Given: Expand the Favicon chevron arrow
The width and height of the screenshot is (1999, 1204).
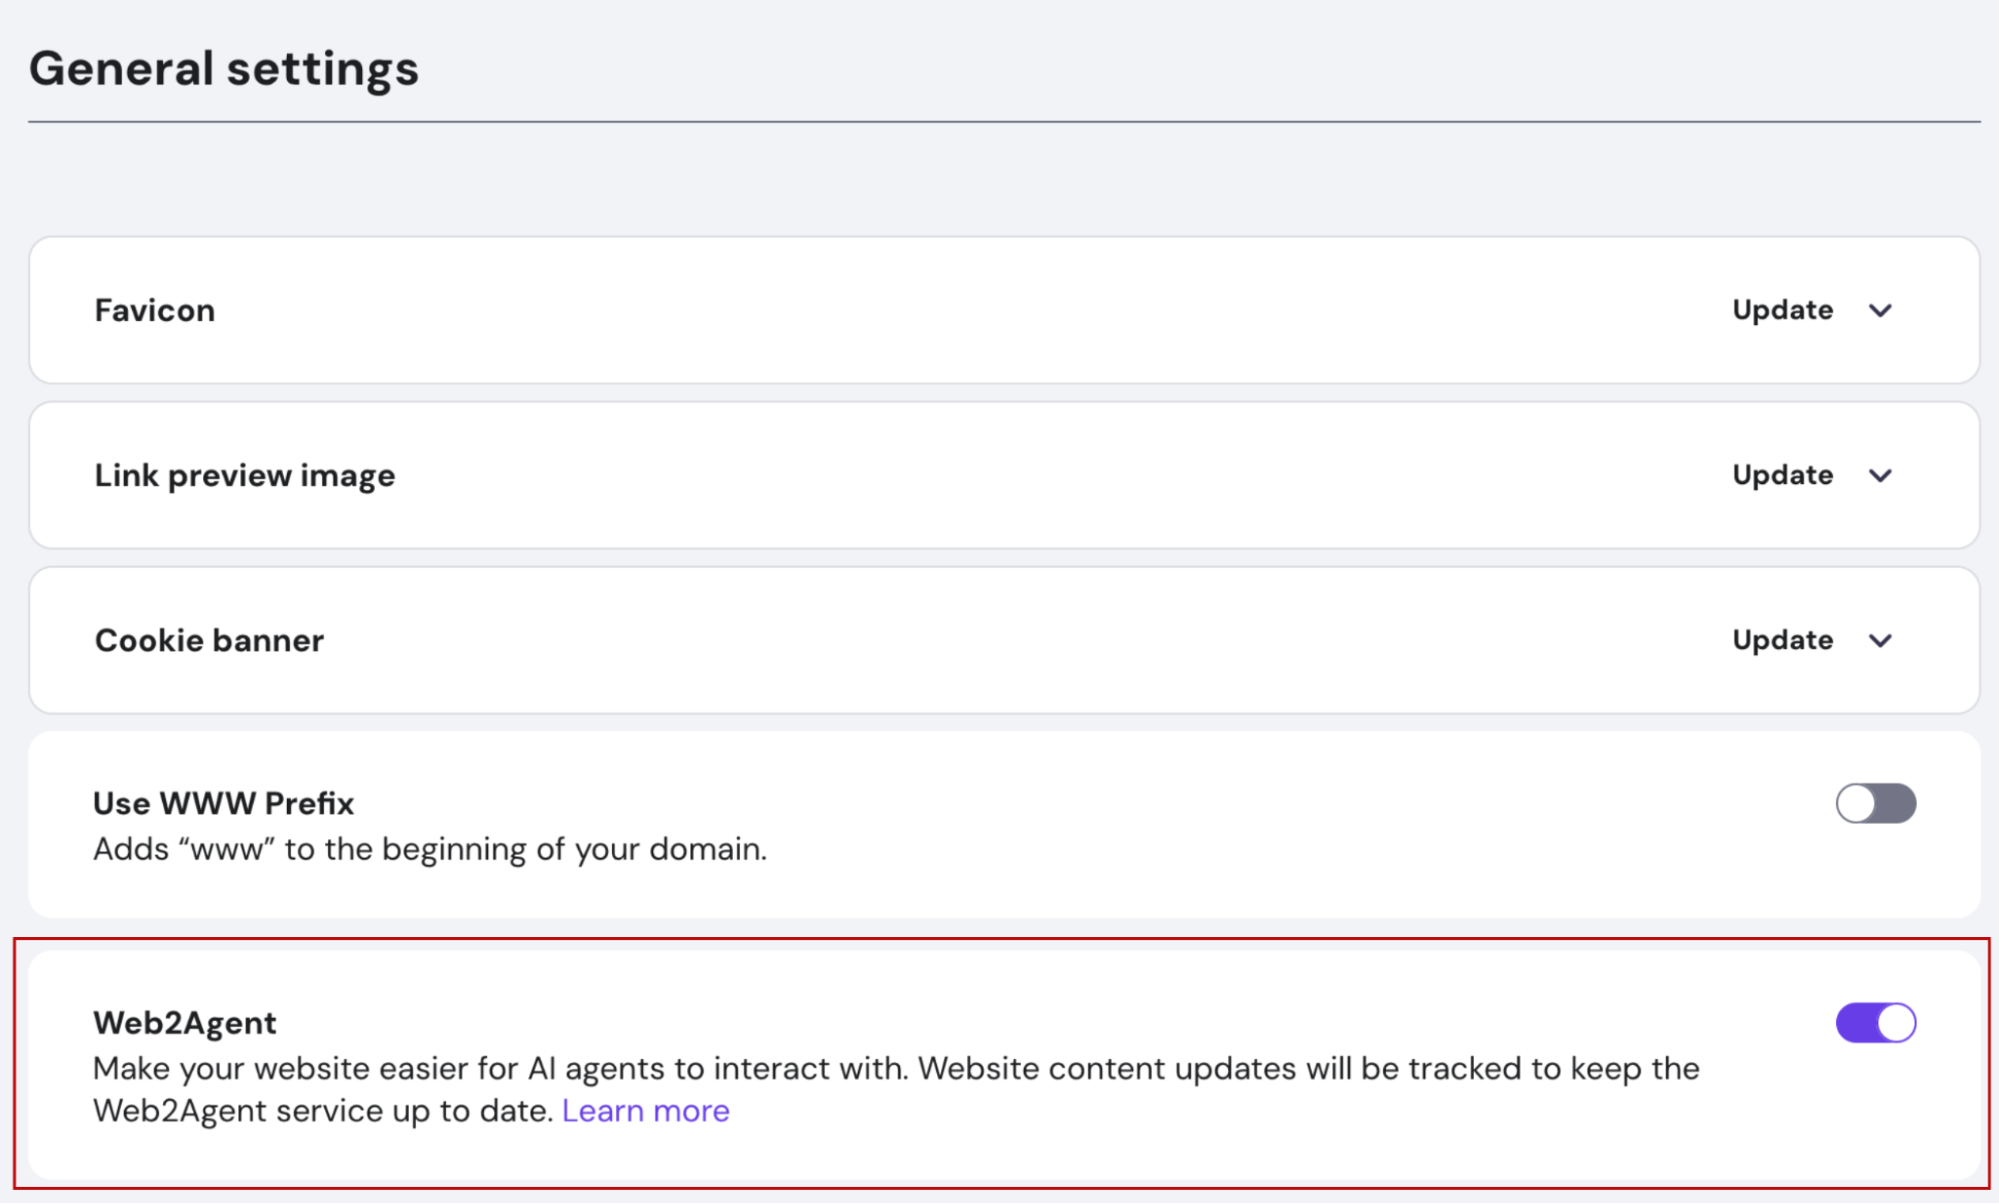Looking at the screenshot, I should coord(1880,310).
